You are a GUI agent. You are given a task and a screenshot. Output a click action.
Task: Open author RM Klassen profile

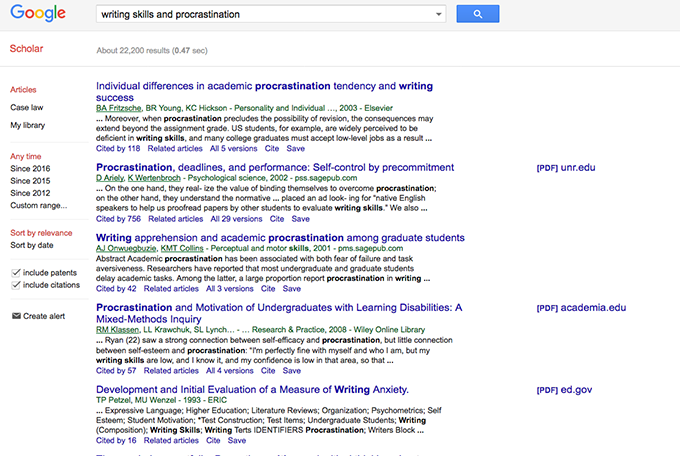tap(117, 330)
